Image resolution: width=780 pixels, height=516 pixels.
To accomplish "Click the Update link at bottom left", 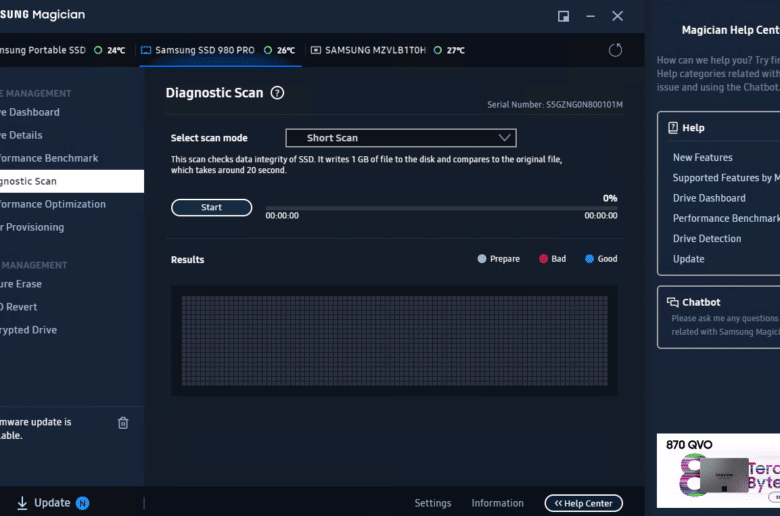I will 52,503.
